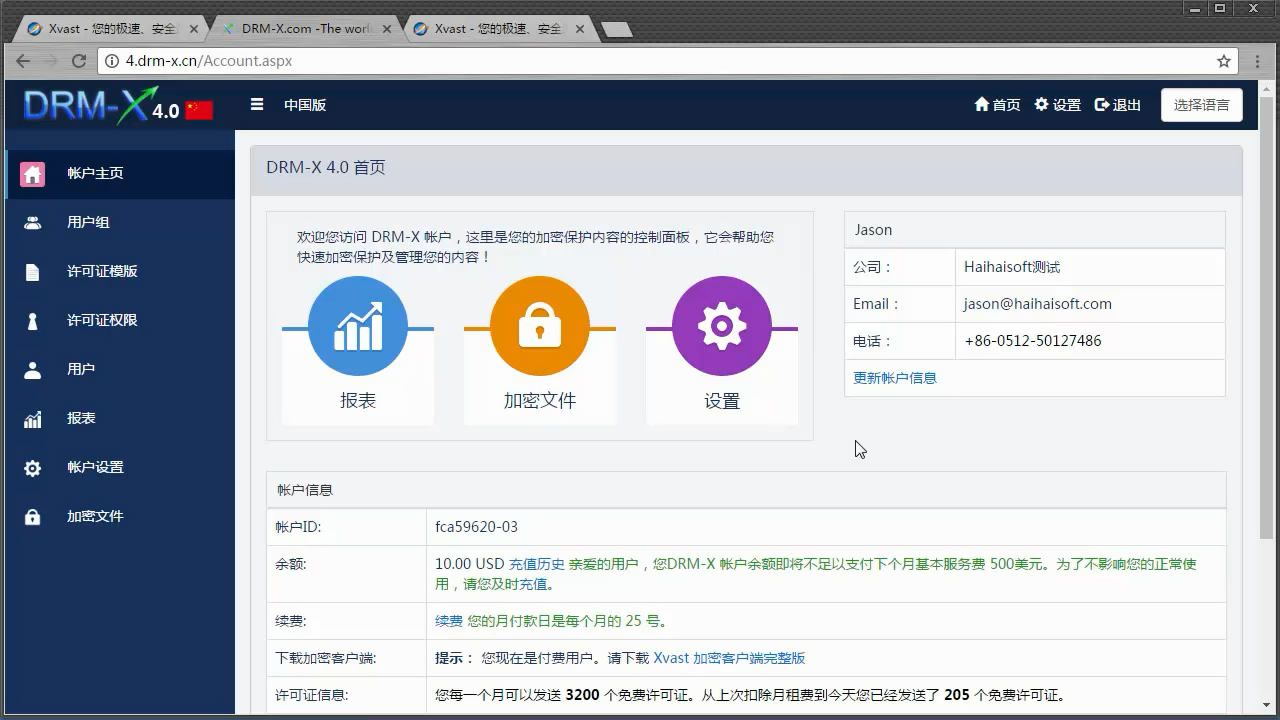
Task: Click 更新帐户信息 link
Action: pyautogui.click(x=894, y=378)
